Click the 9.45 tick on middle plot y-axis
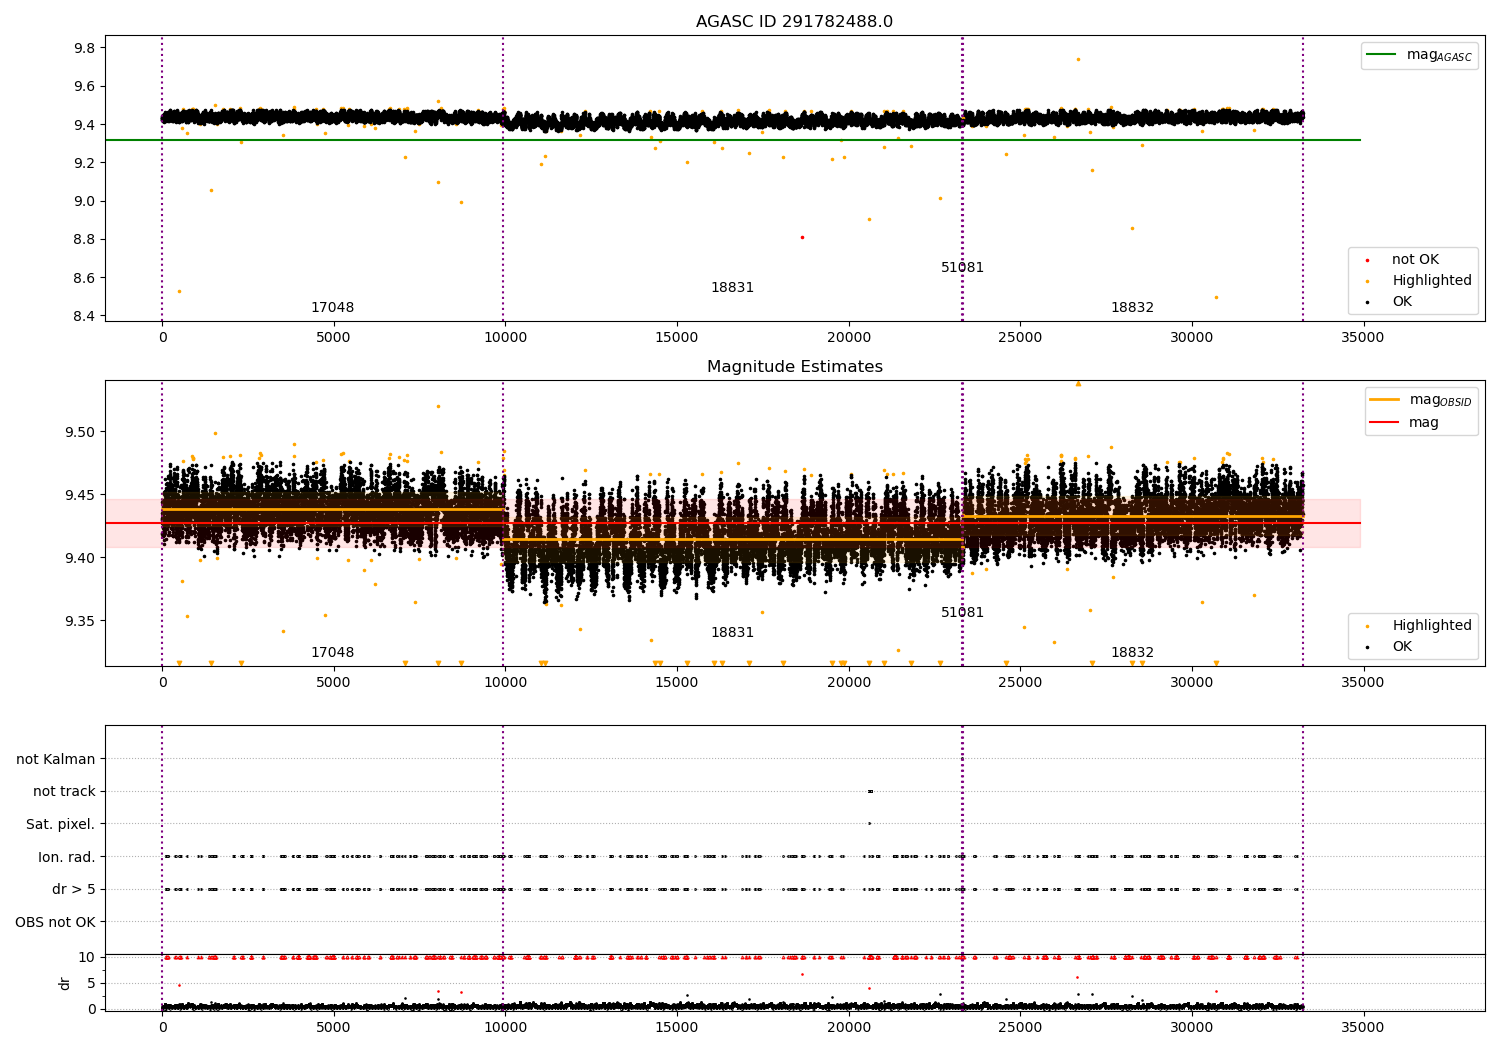Screen dimensions: 1500x1050 click(81, 496)
